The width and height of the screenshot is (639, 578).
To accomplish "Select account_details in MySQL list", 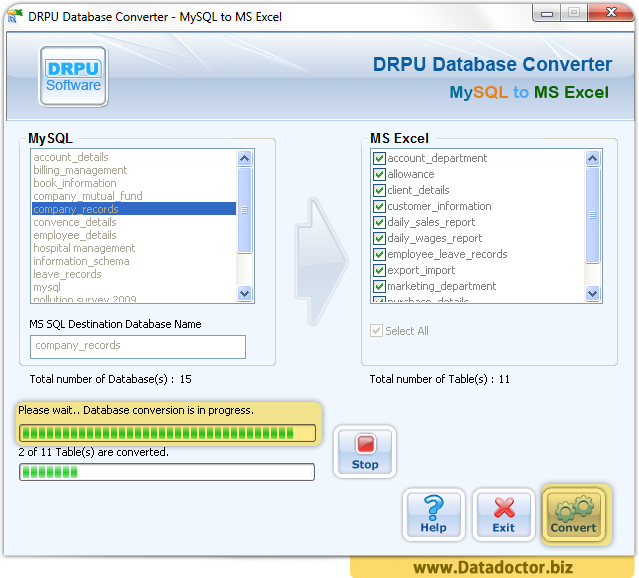I will click(134, 157).
